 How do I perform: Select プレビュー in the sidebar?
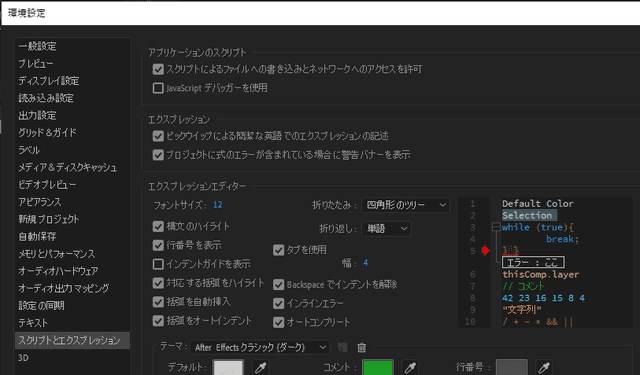[x=72, y=64]
